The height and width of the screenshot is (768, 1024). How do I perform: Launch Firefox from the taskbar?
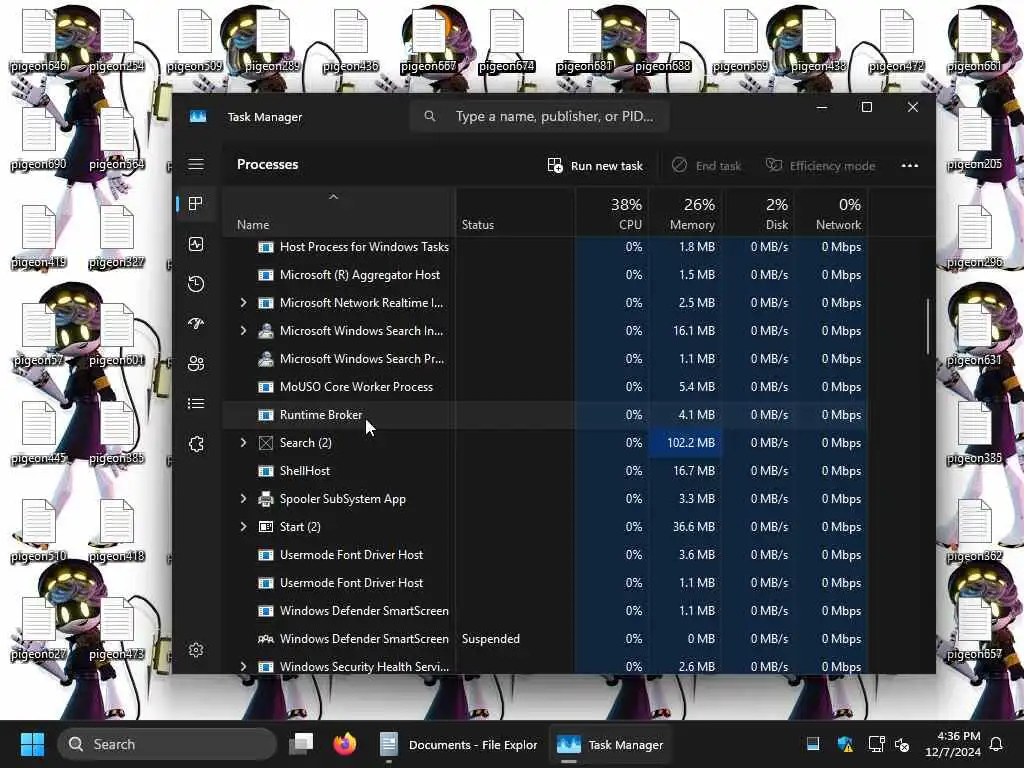coord(345,744)
